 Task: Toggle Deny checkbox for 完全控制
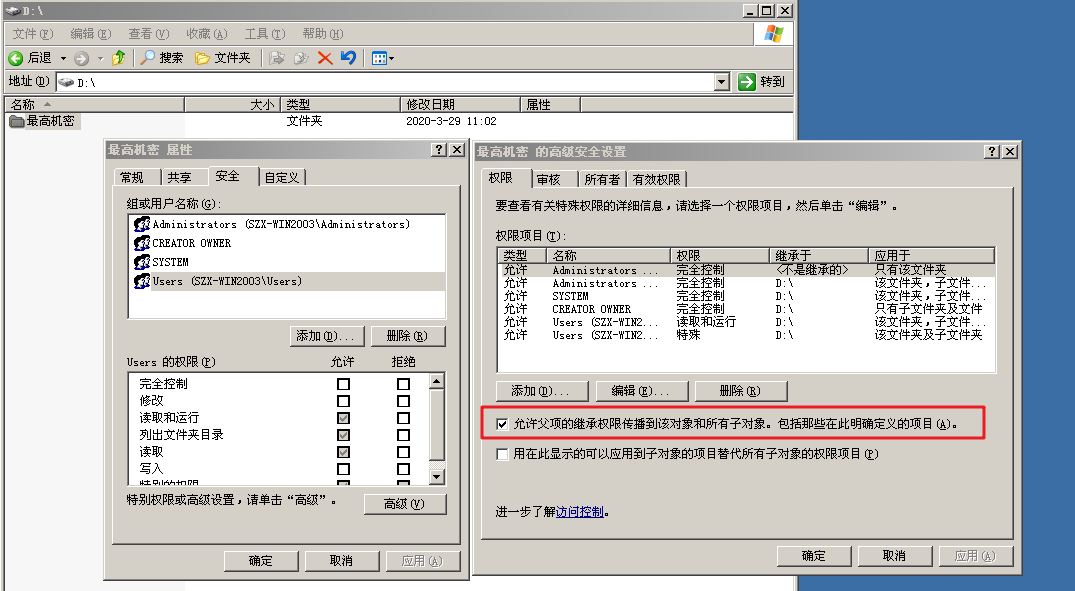click(x=403, y=384)
